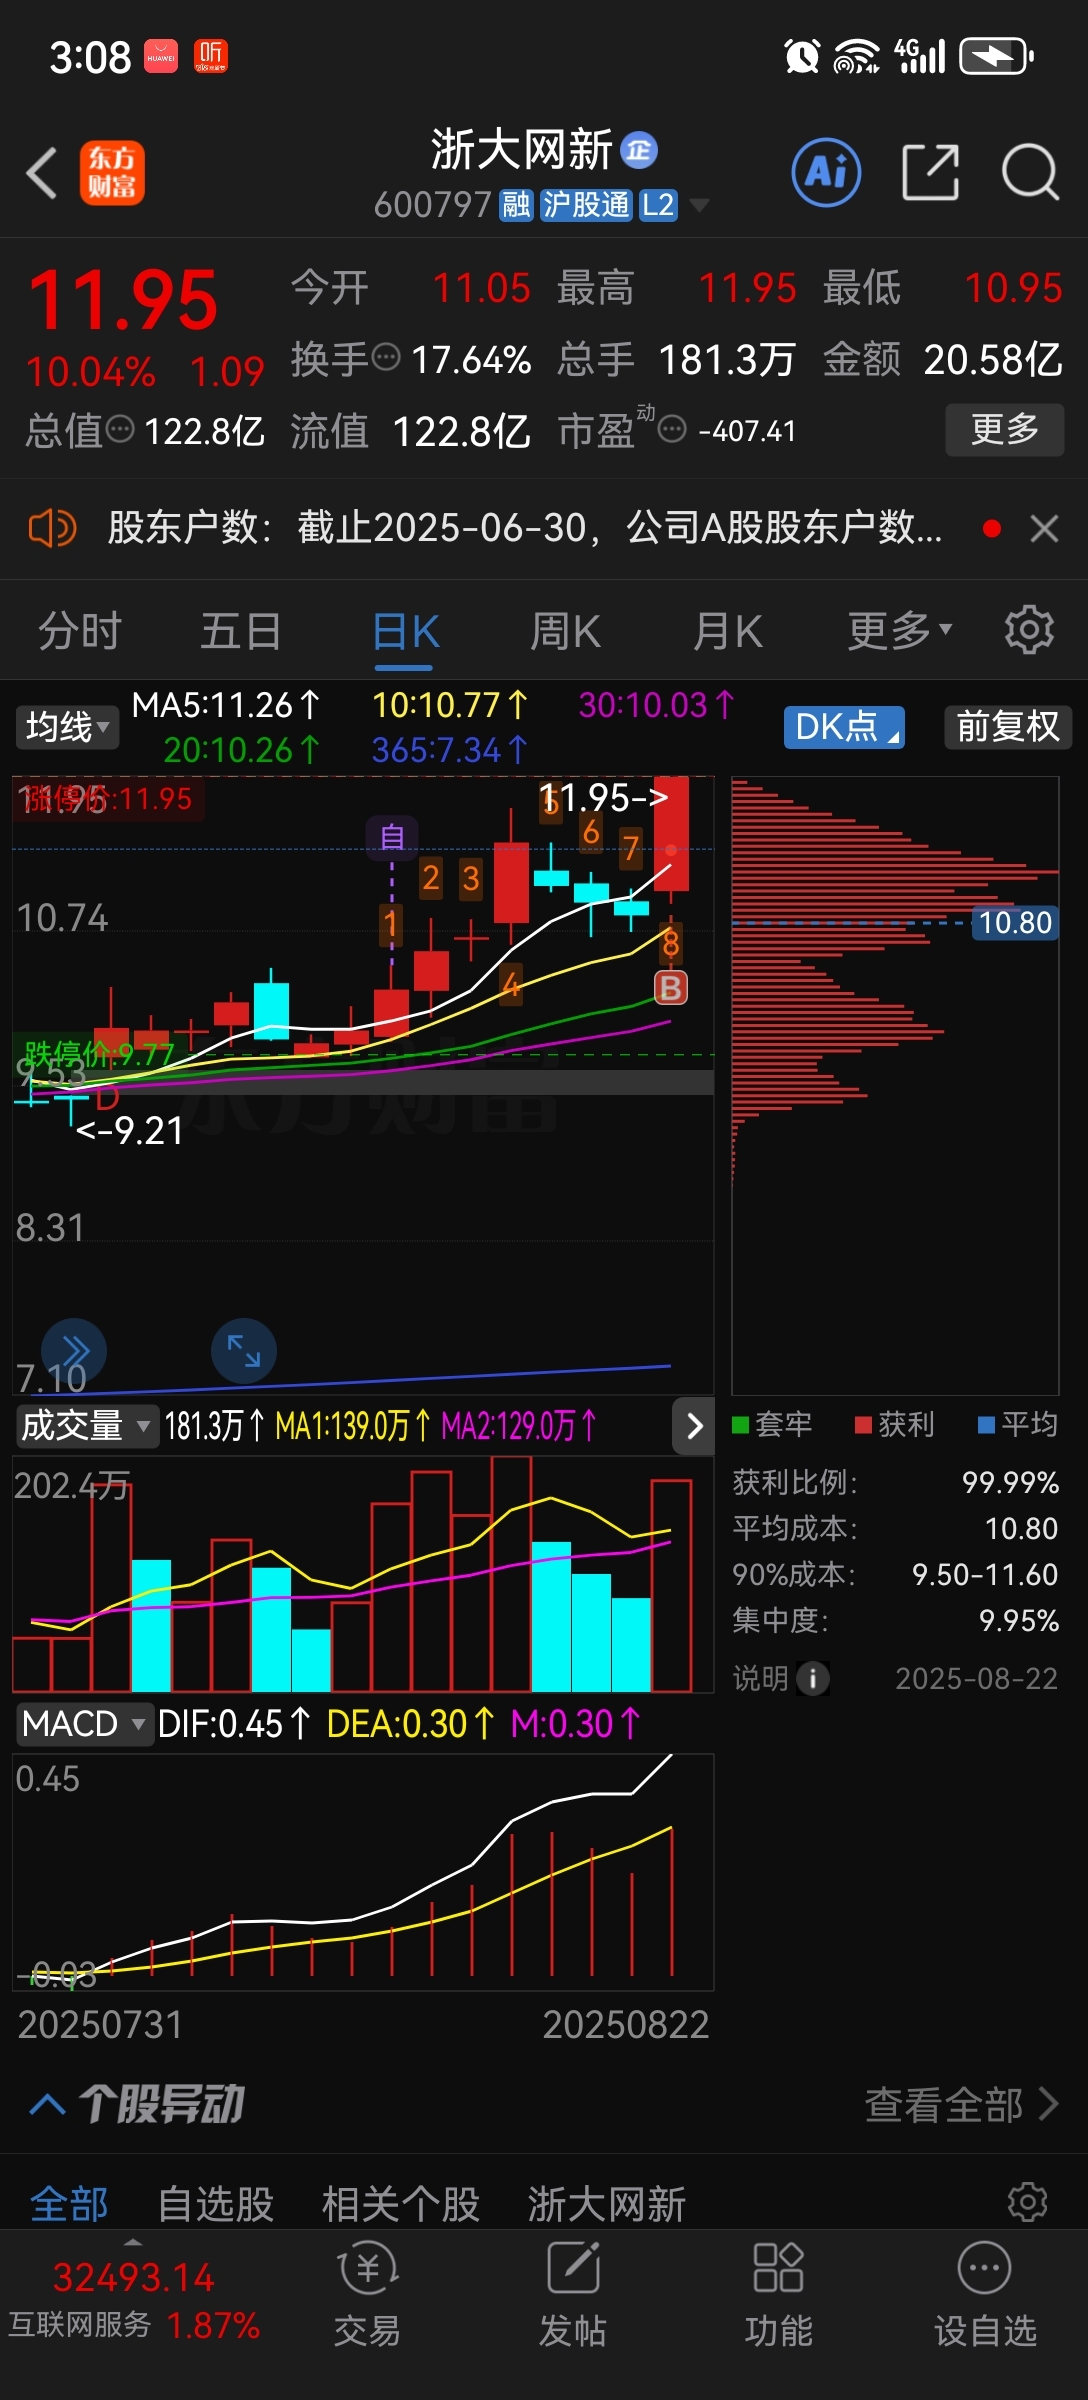Open the search magnifier icon

click(1030, 173)
